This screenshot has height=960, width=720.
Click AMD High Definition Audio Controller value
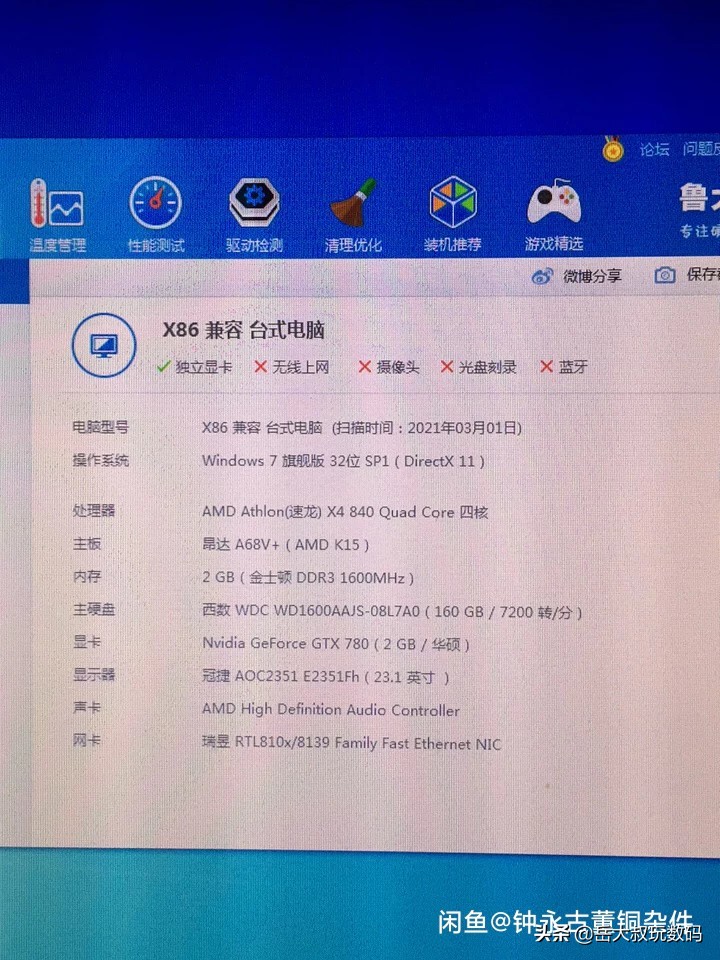(x=331, y=710)
